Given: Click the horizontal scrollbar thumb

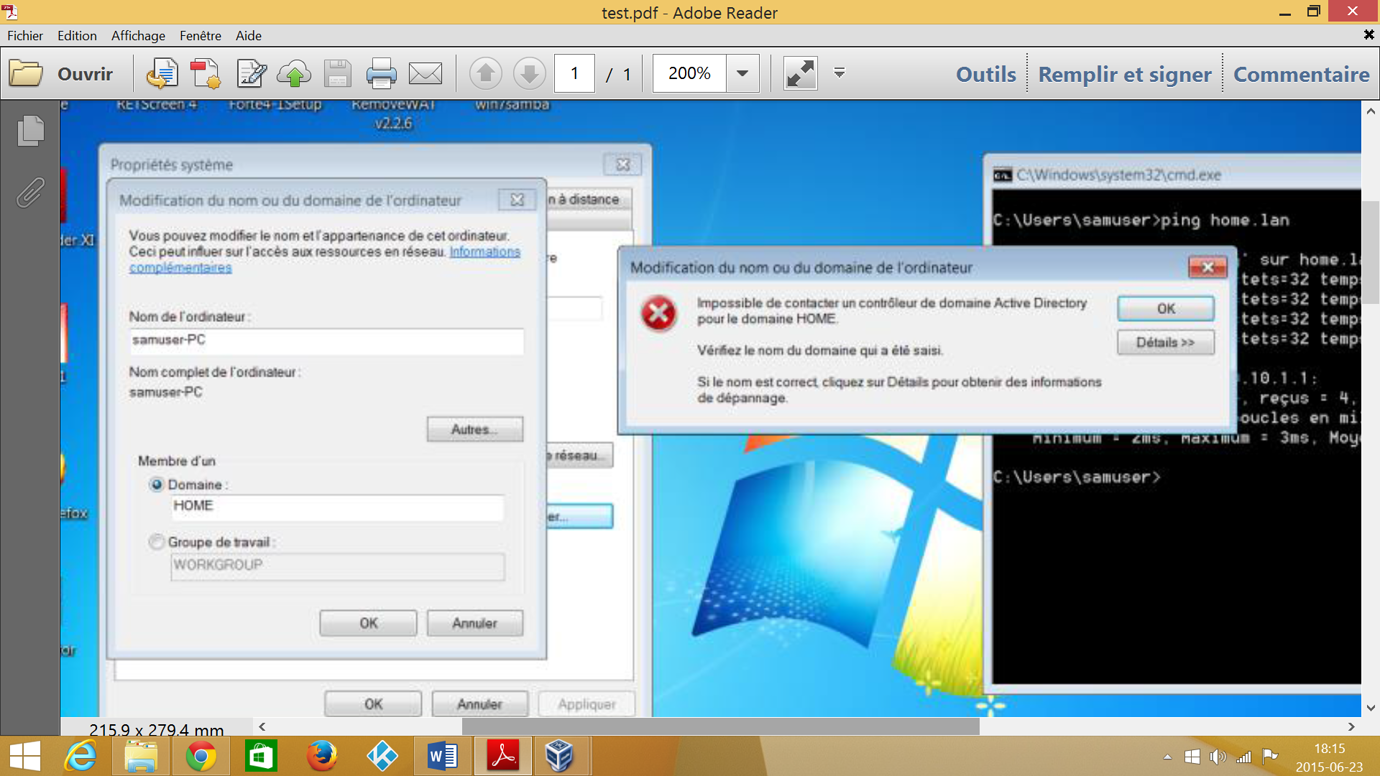Looking at the screenshot, I should click(720, 727).
